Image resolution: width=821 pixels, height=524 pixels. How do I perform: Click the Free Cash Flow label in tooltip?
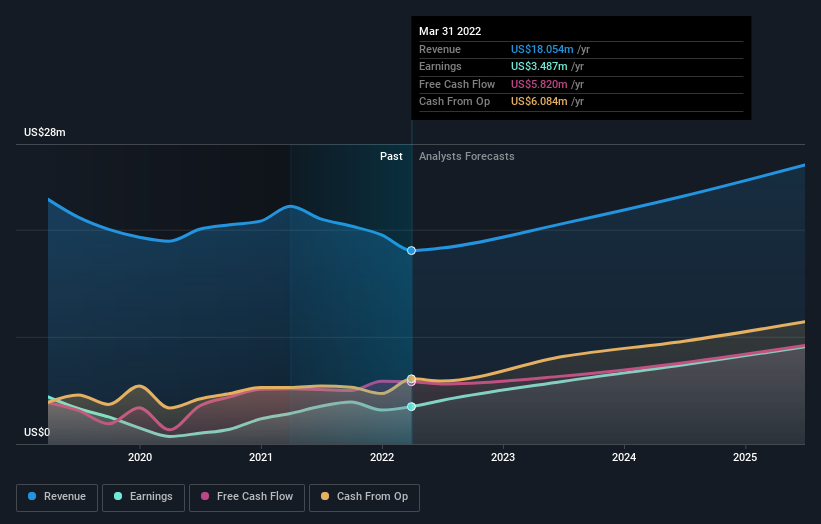pyautogui.click(x=457, y=84)
